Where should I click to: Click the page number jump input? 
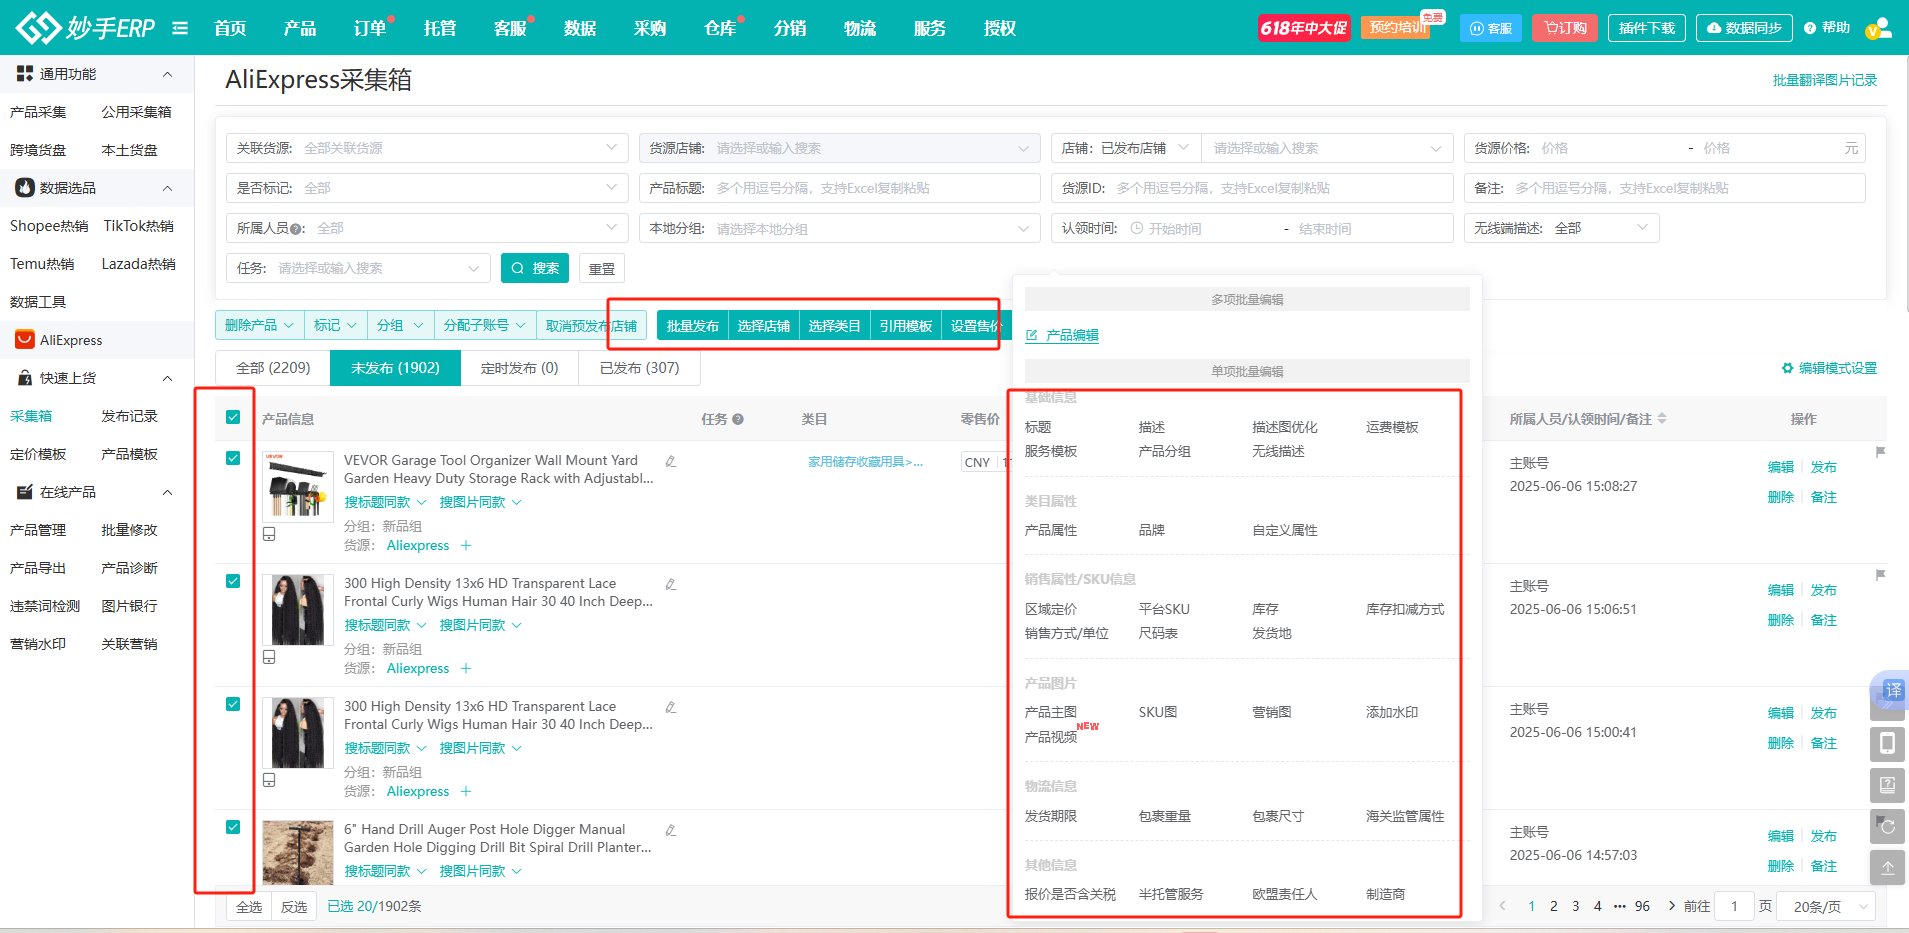tap(1734, 906)
